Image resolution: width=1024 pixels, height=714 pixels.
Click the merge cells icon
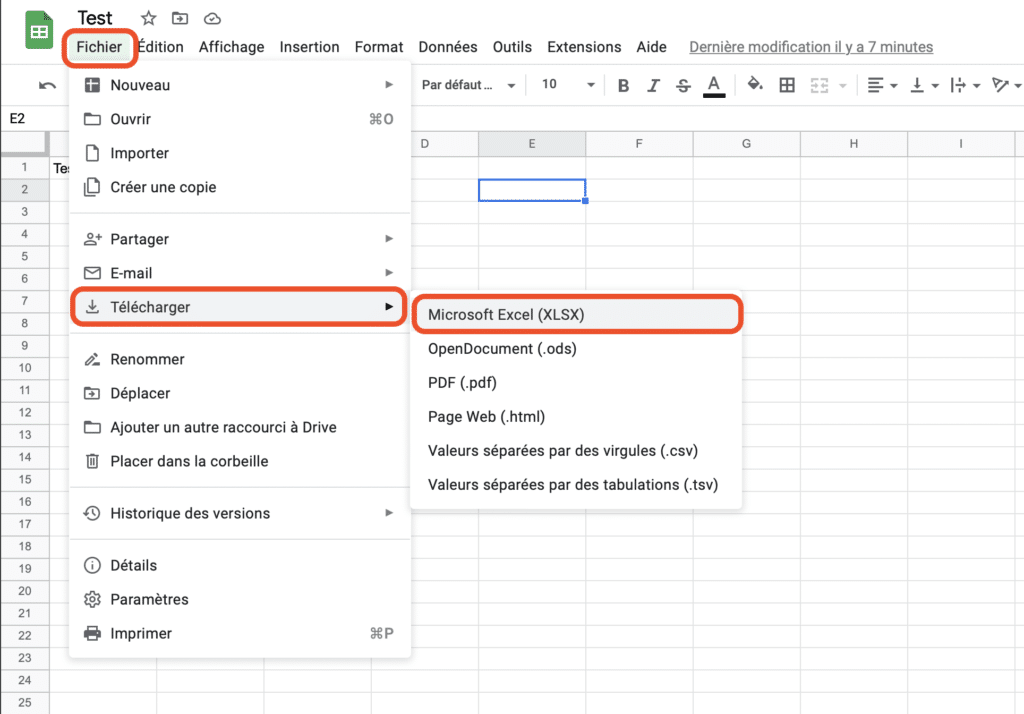(819, 85)
